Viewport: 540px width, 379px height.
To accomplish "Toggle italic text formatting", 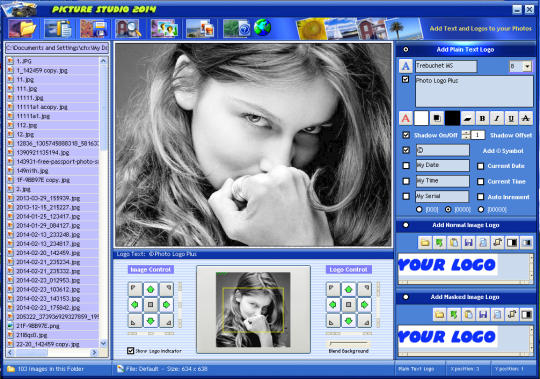I will 497,118.
